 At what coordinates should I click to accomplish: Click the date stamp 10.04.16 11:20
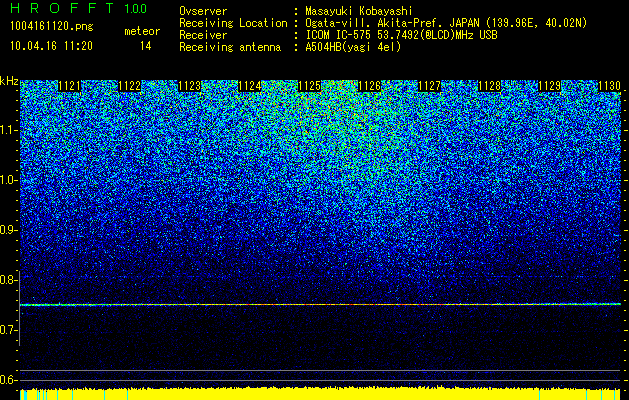[52, 46]
